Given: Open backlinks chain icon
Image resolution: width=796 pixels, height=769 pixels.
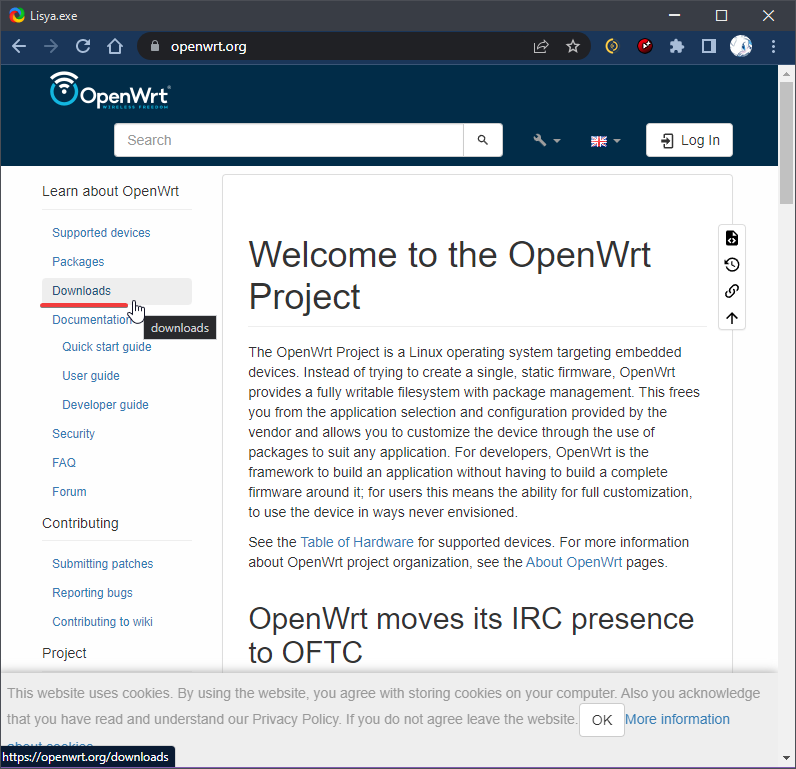Looking at the screenshot, I should click(732, 291).
